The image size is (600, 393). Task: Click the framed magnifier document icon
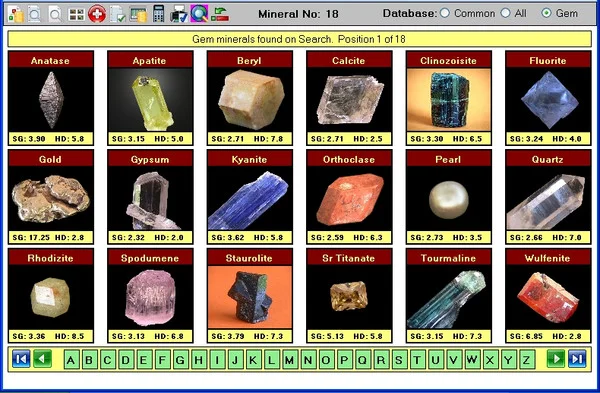(x=35, y=14)
